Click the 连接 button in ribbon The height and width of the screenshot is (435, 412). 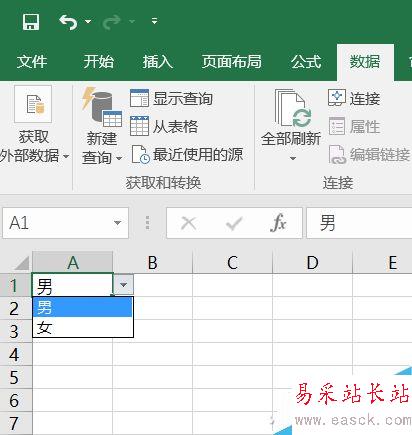354,98
